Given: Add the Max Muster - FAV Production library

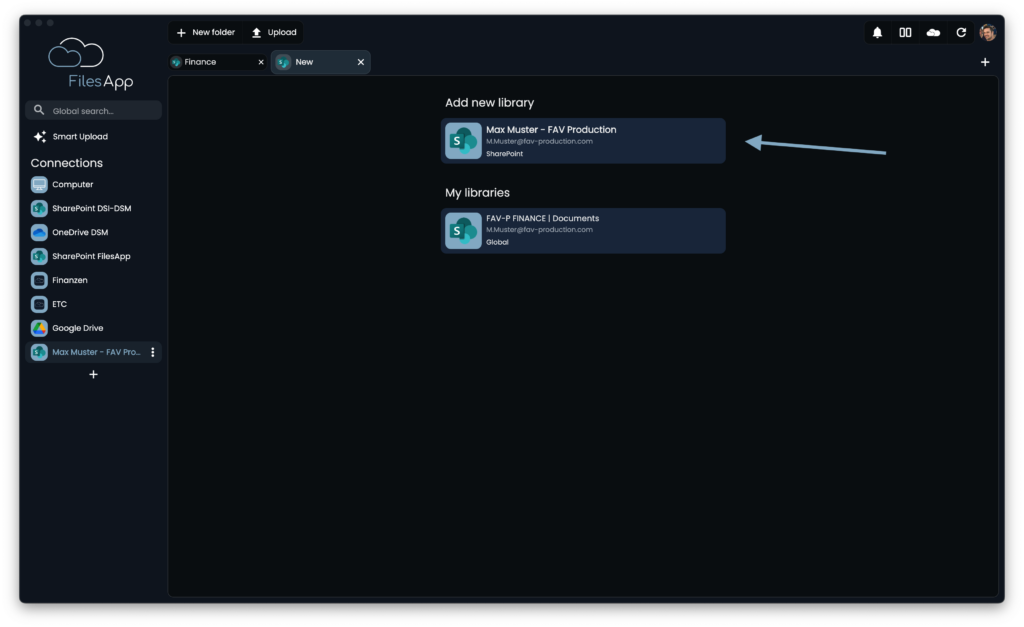Looking at the screenshot, I should [583, 141].
